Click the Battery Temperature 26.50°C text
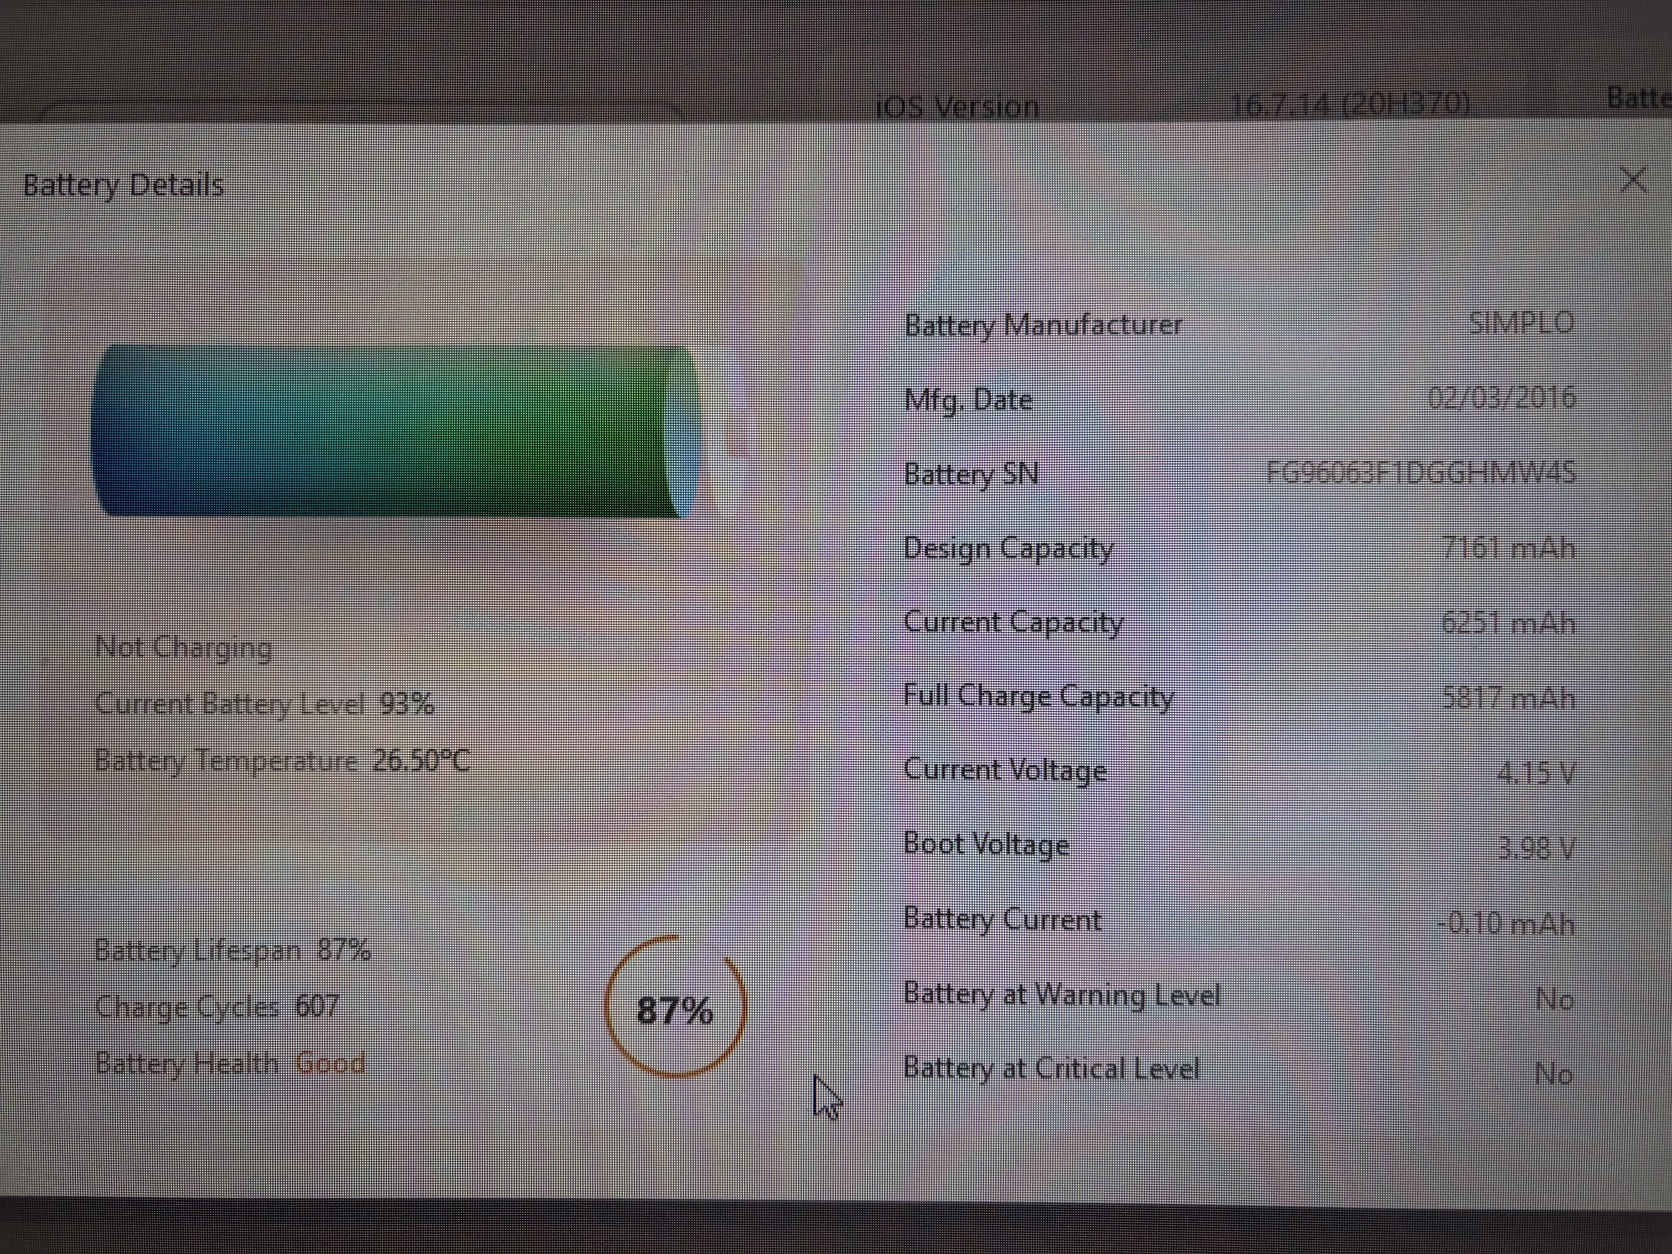Viewport: 1672px width, 1254px height. (x=282, y=761)
